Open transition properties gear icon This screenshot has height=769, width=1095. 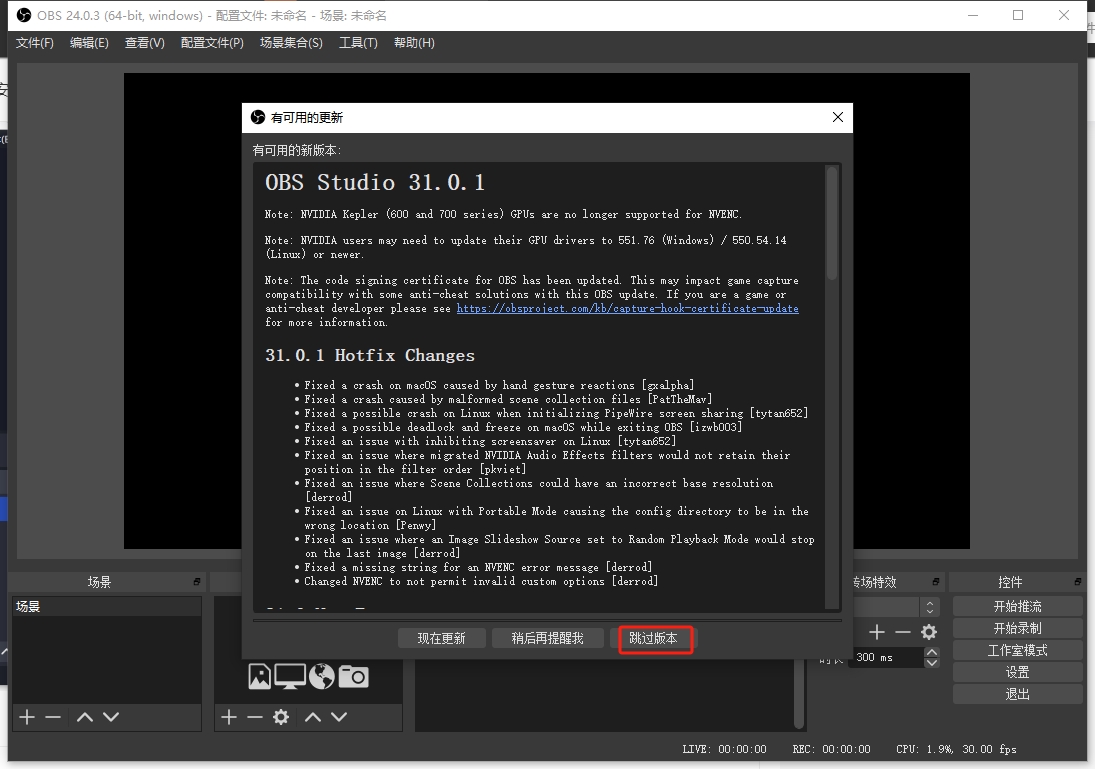(929, 632)
